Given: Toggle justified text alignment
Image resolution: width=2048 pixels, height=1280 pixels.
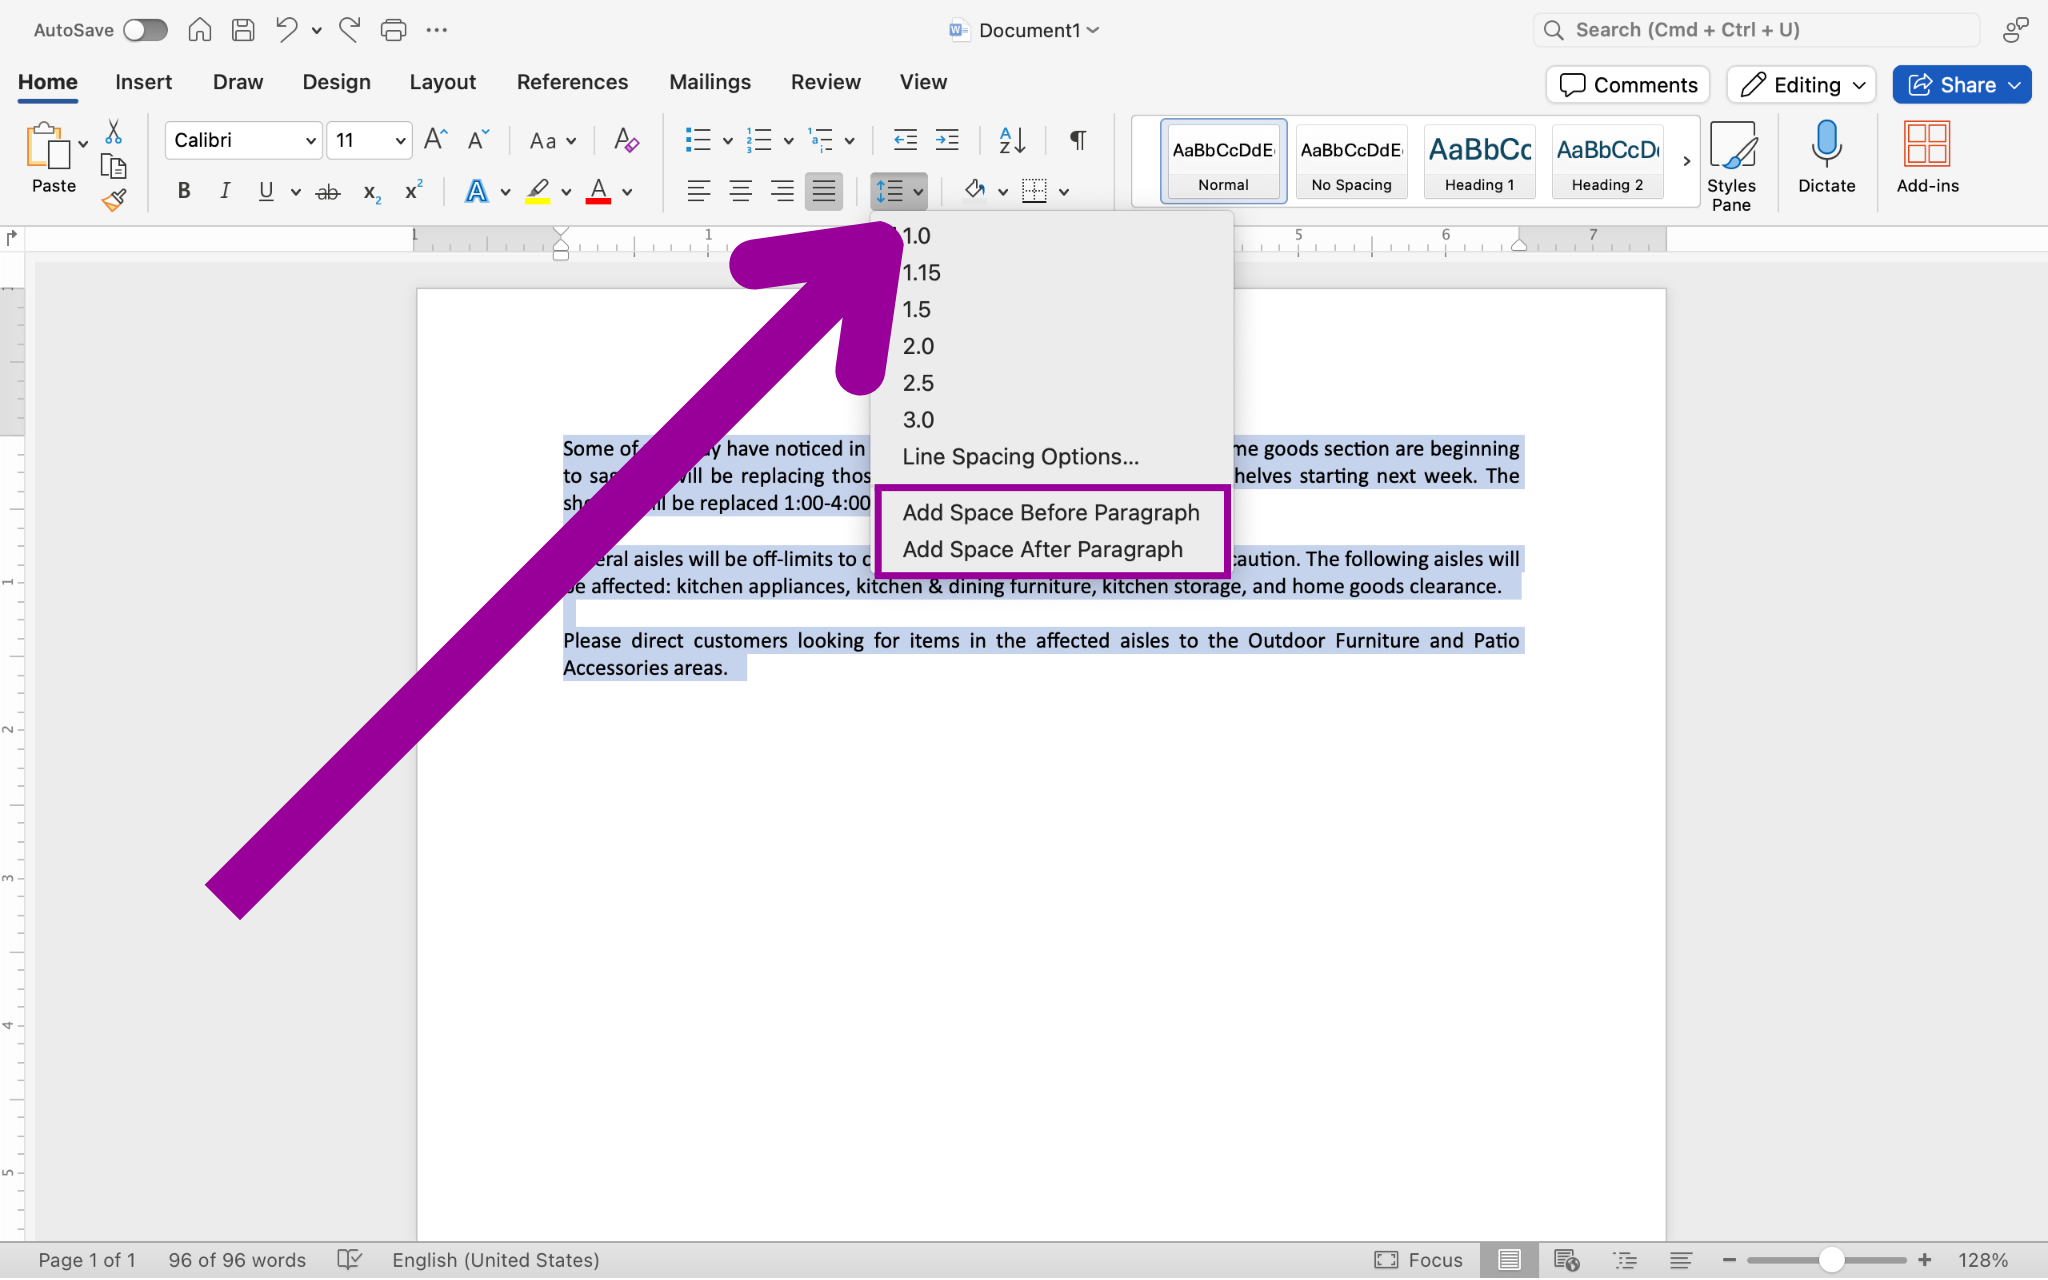Looking at the screenshot, I should 824,191.
